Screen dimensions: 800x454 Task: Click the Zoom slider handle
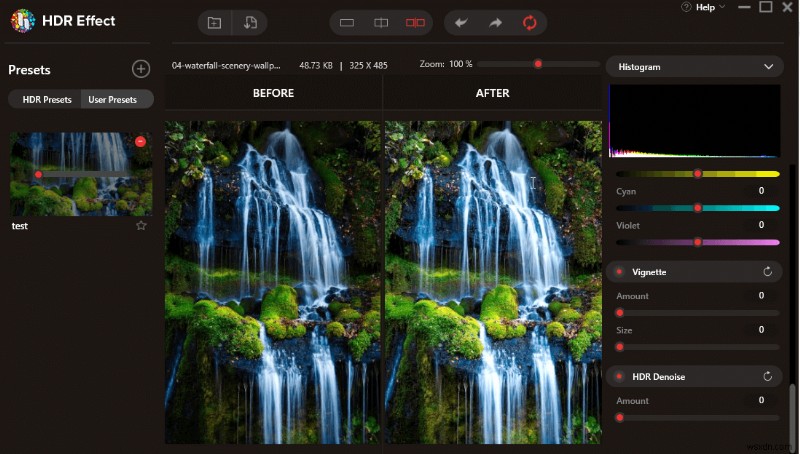point(538,64)
